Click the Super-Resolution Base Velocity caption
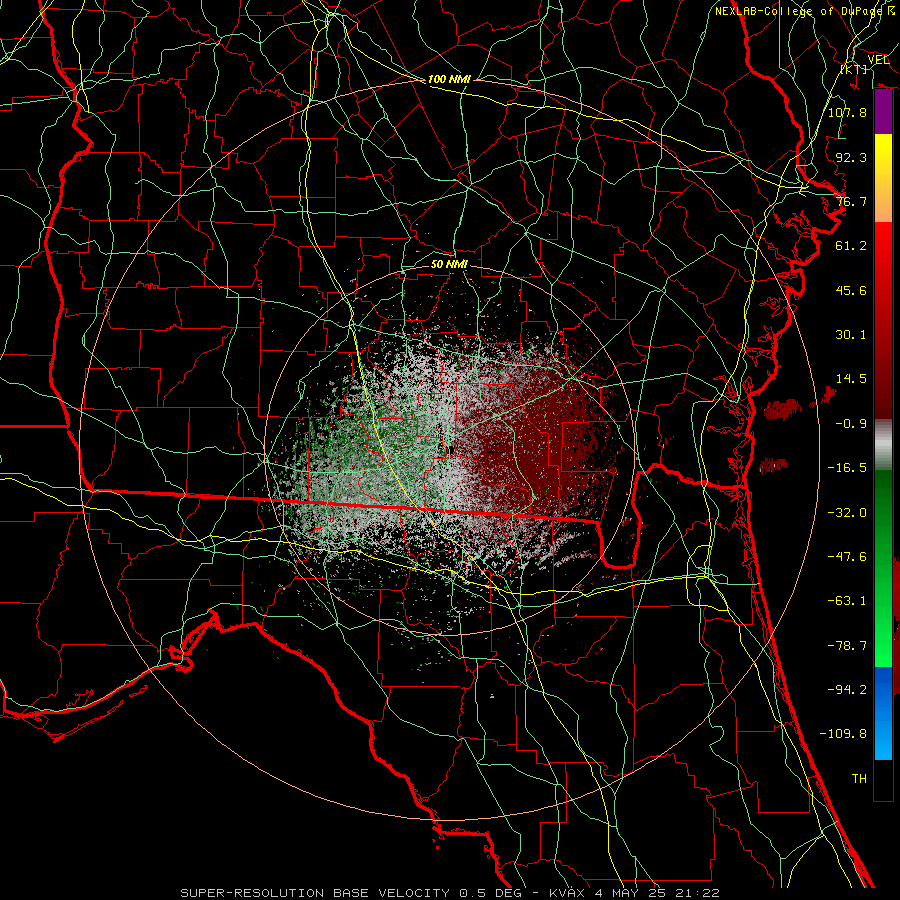This screenshot has height=900, width=900. coord(449,893)
